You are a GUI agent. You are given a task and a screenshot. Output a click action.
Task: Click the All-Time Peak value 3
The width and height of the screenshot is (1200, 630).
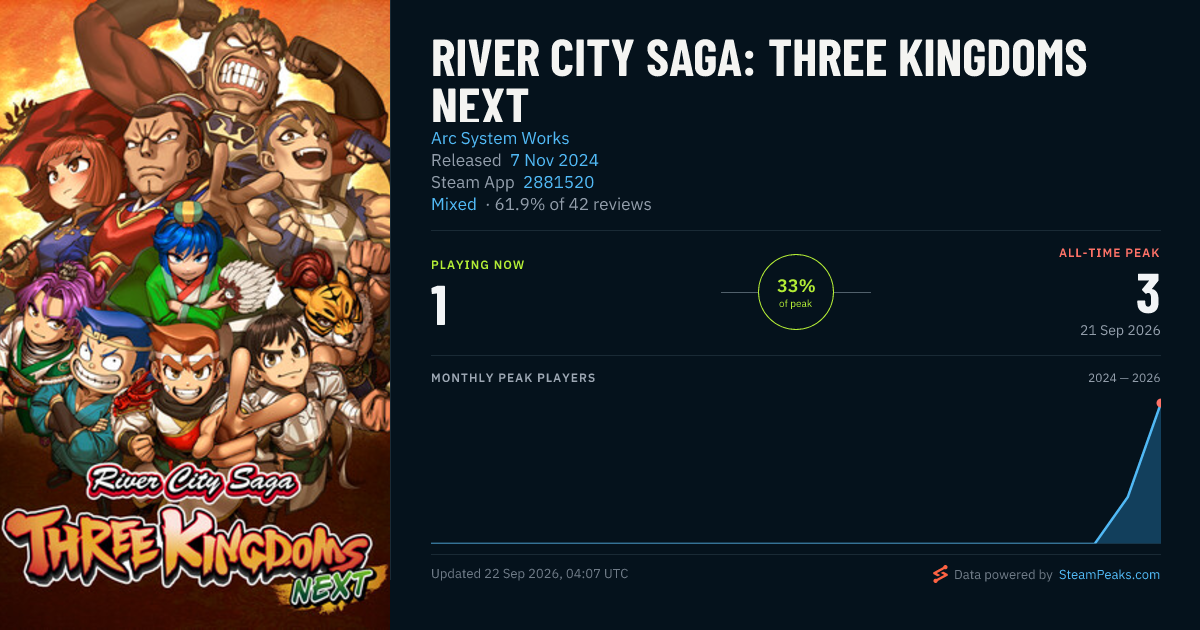pos(1148,294)
